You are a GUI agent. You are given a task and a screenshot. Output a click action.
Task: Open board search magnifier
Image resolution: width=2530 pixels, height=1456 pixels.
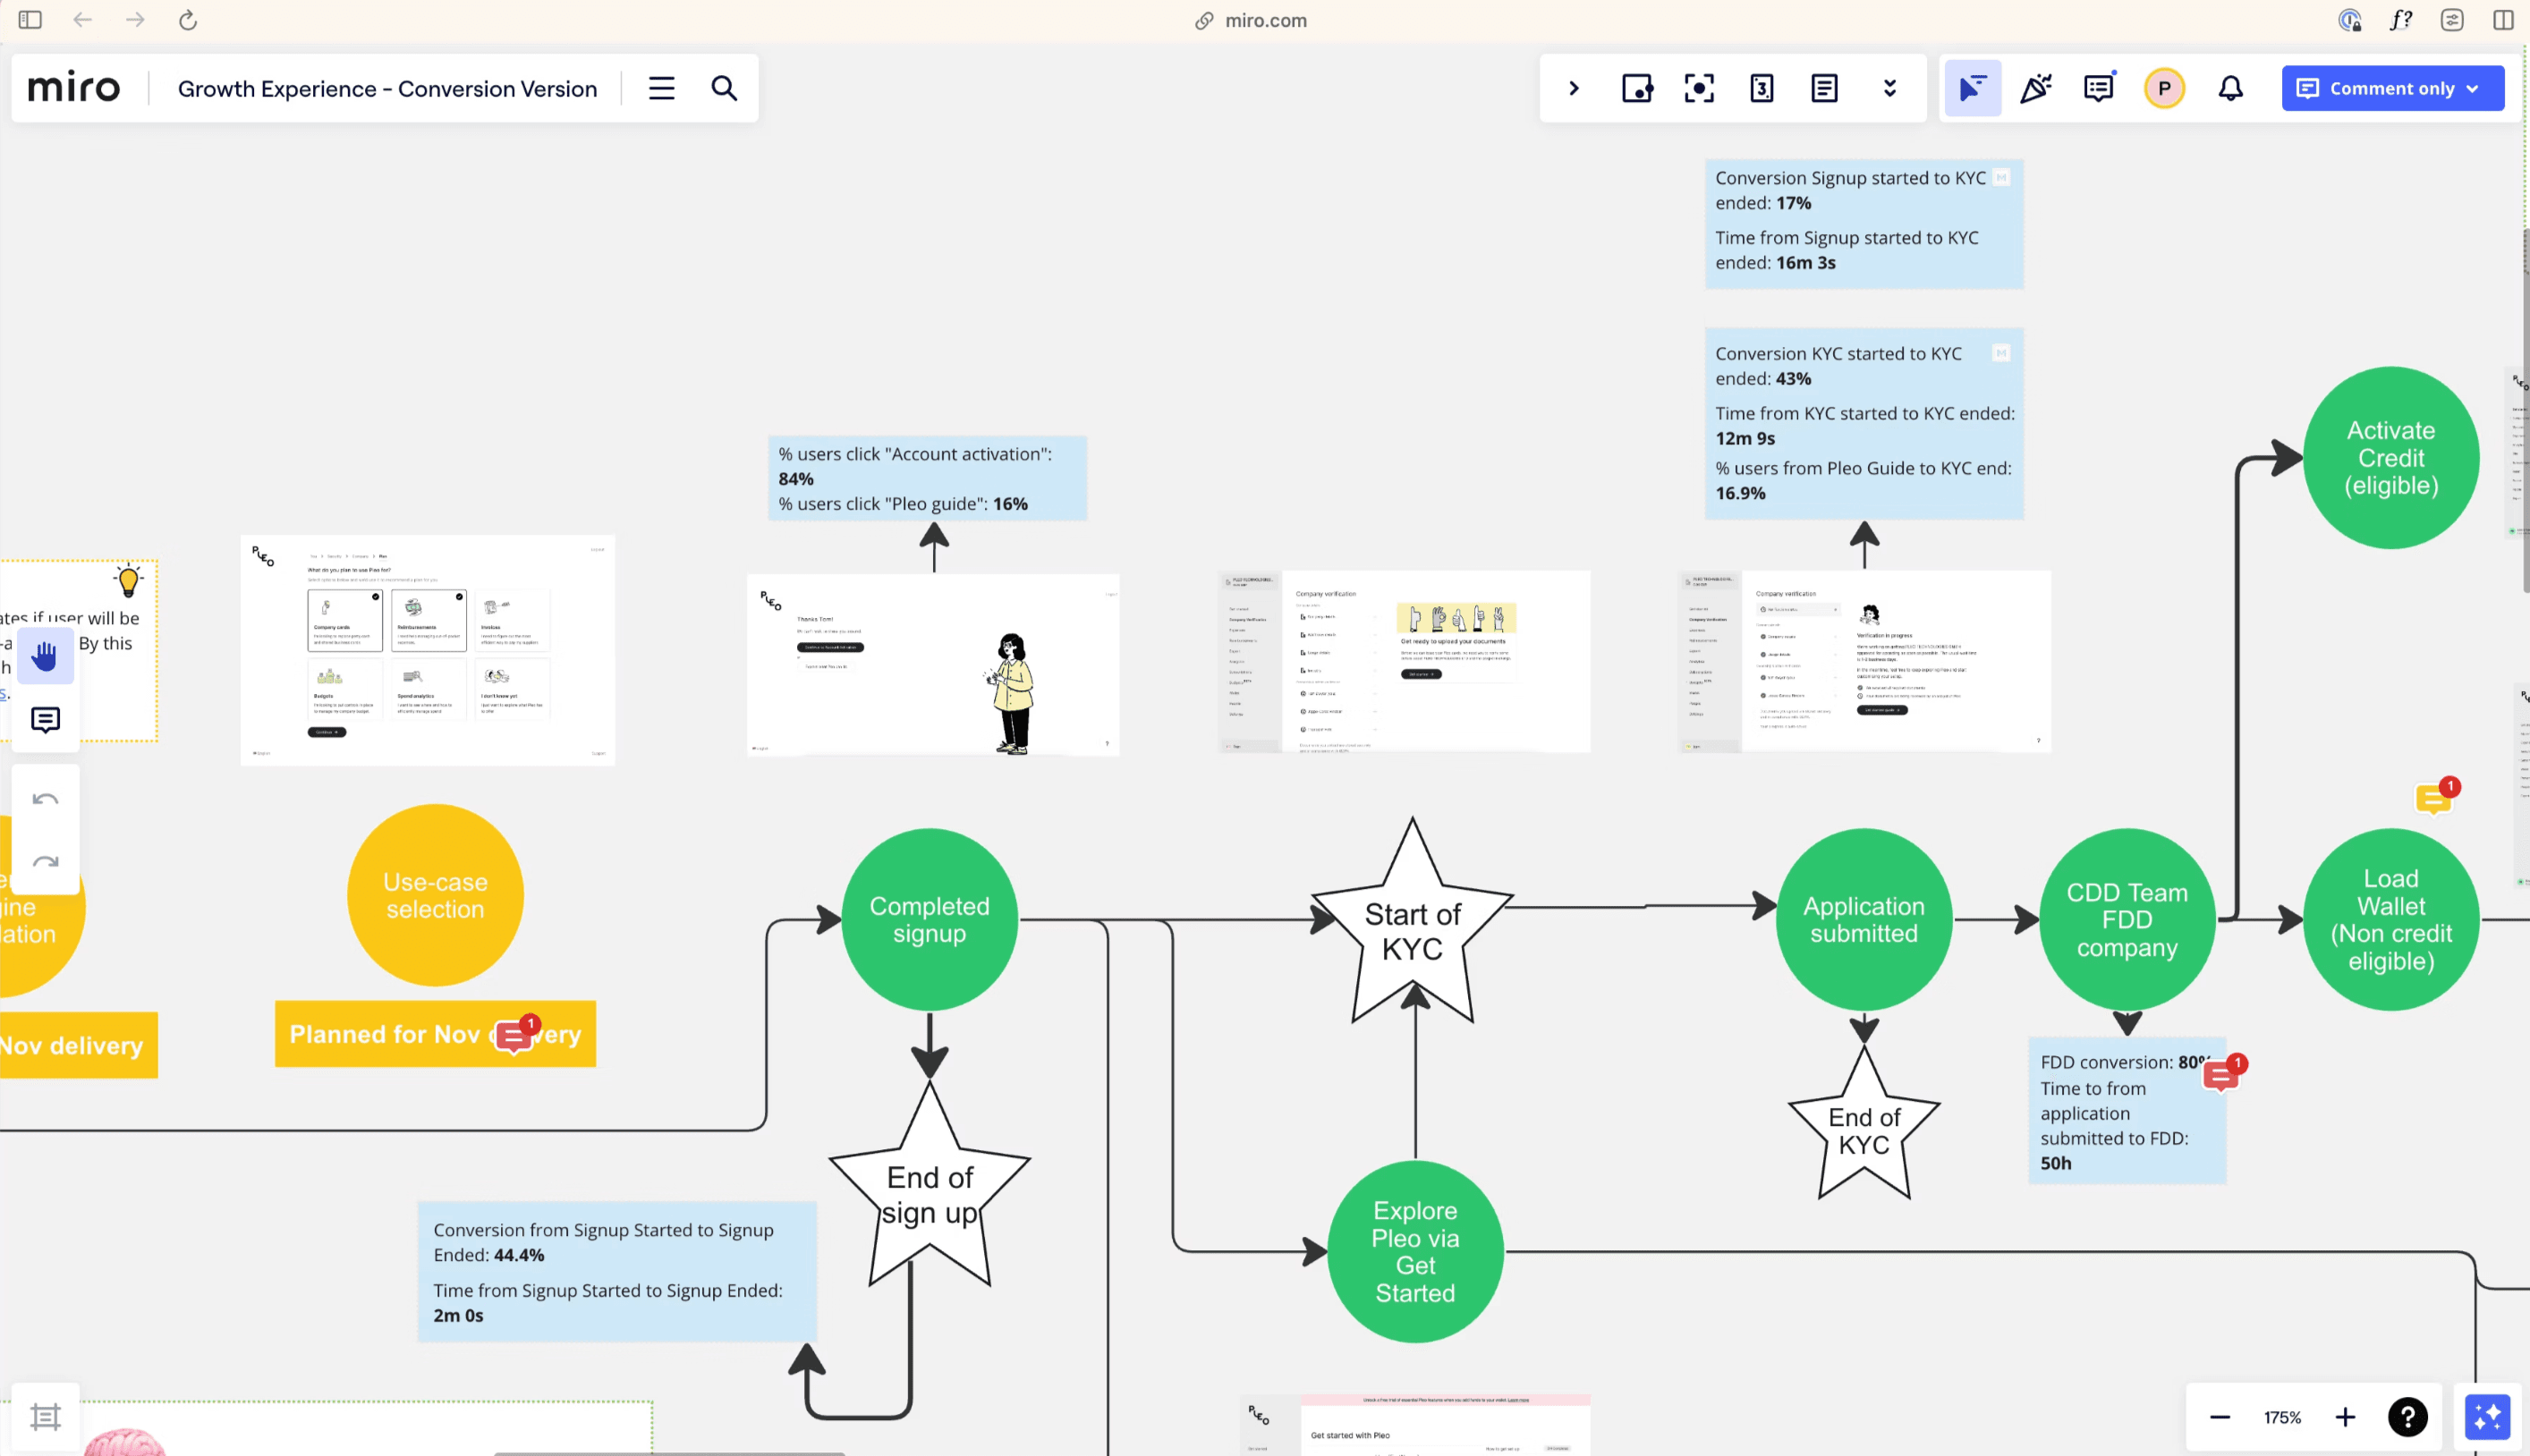(x=724, y=88)
